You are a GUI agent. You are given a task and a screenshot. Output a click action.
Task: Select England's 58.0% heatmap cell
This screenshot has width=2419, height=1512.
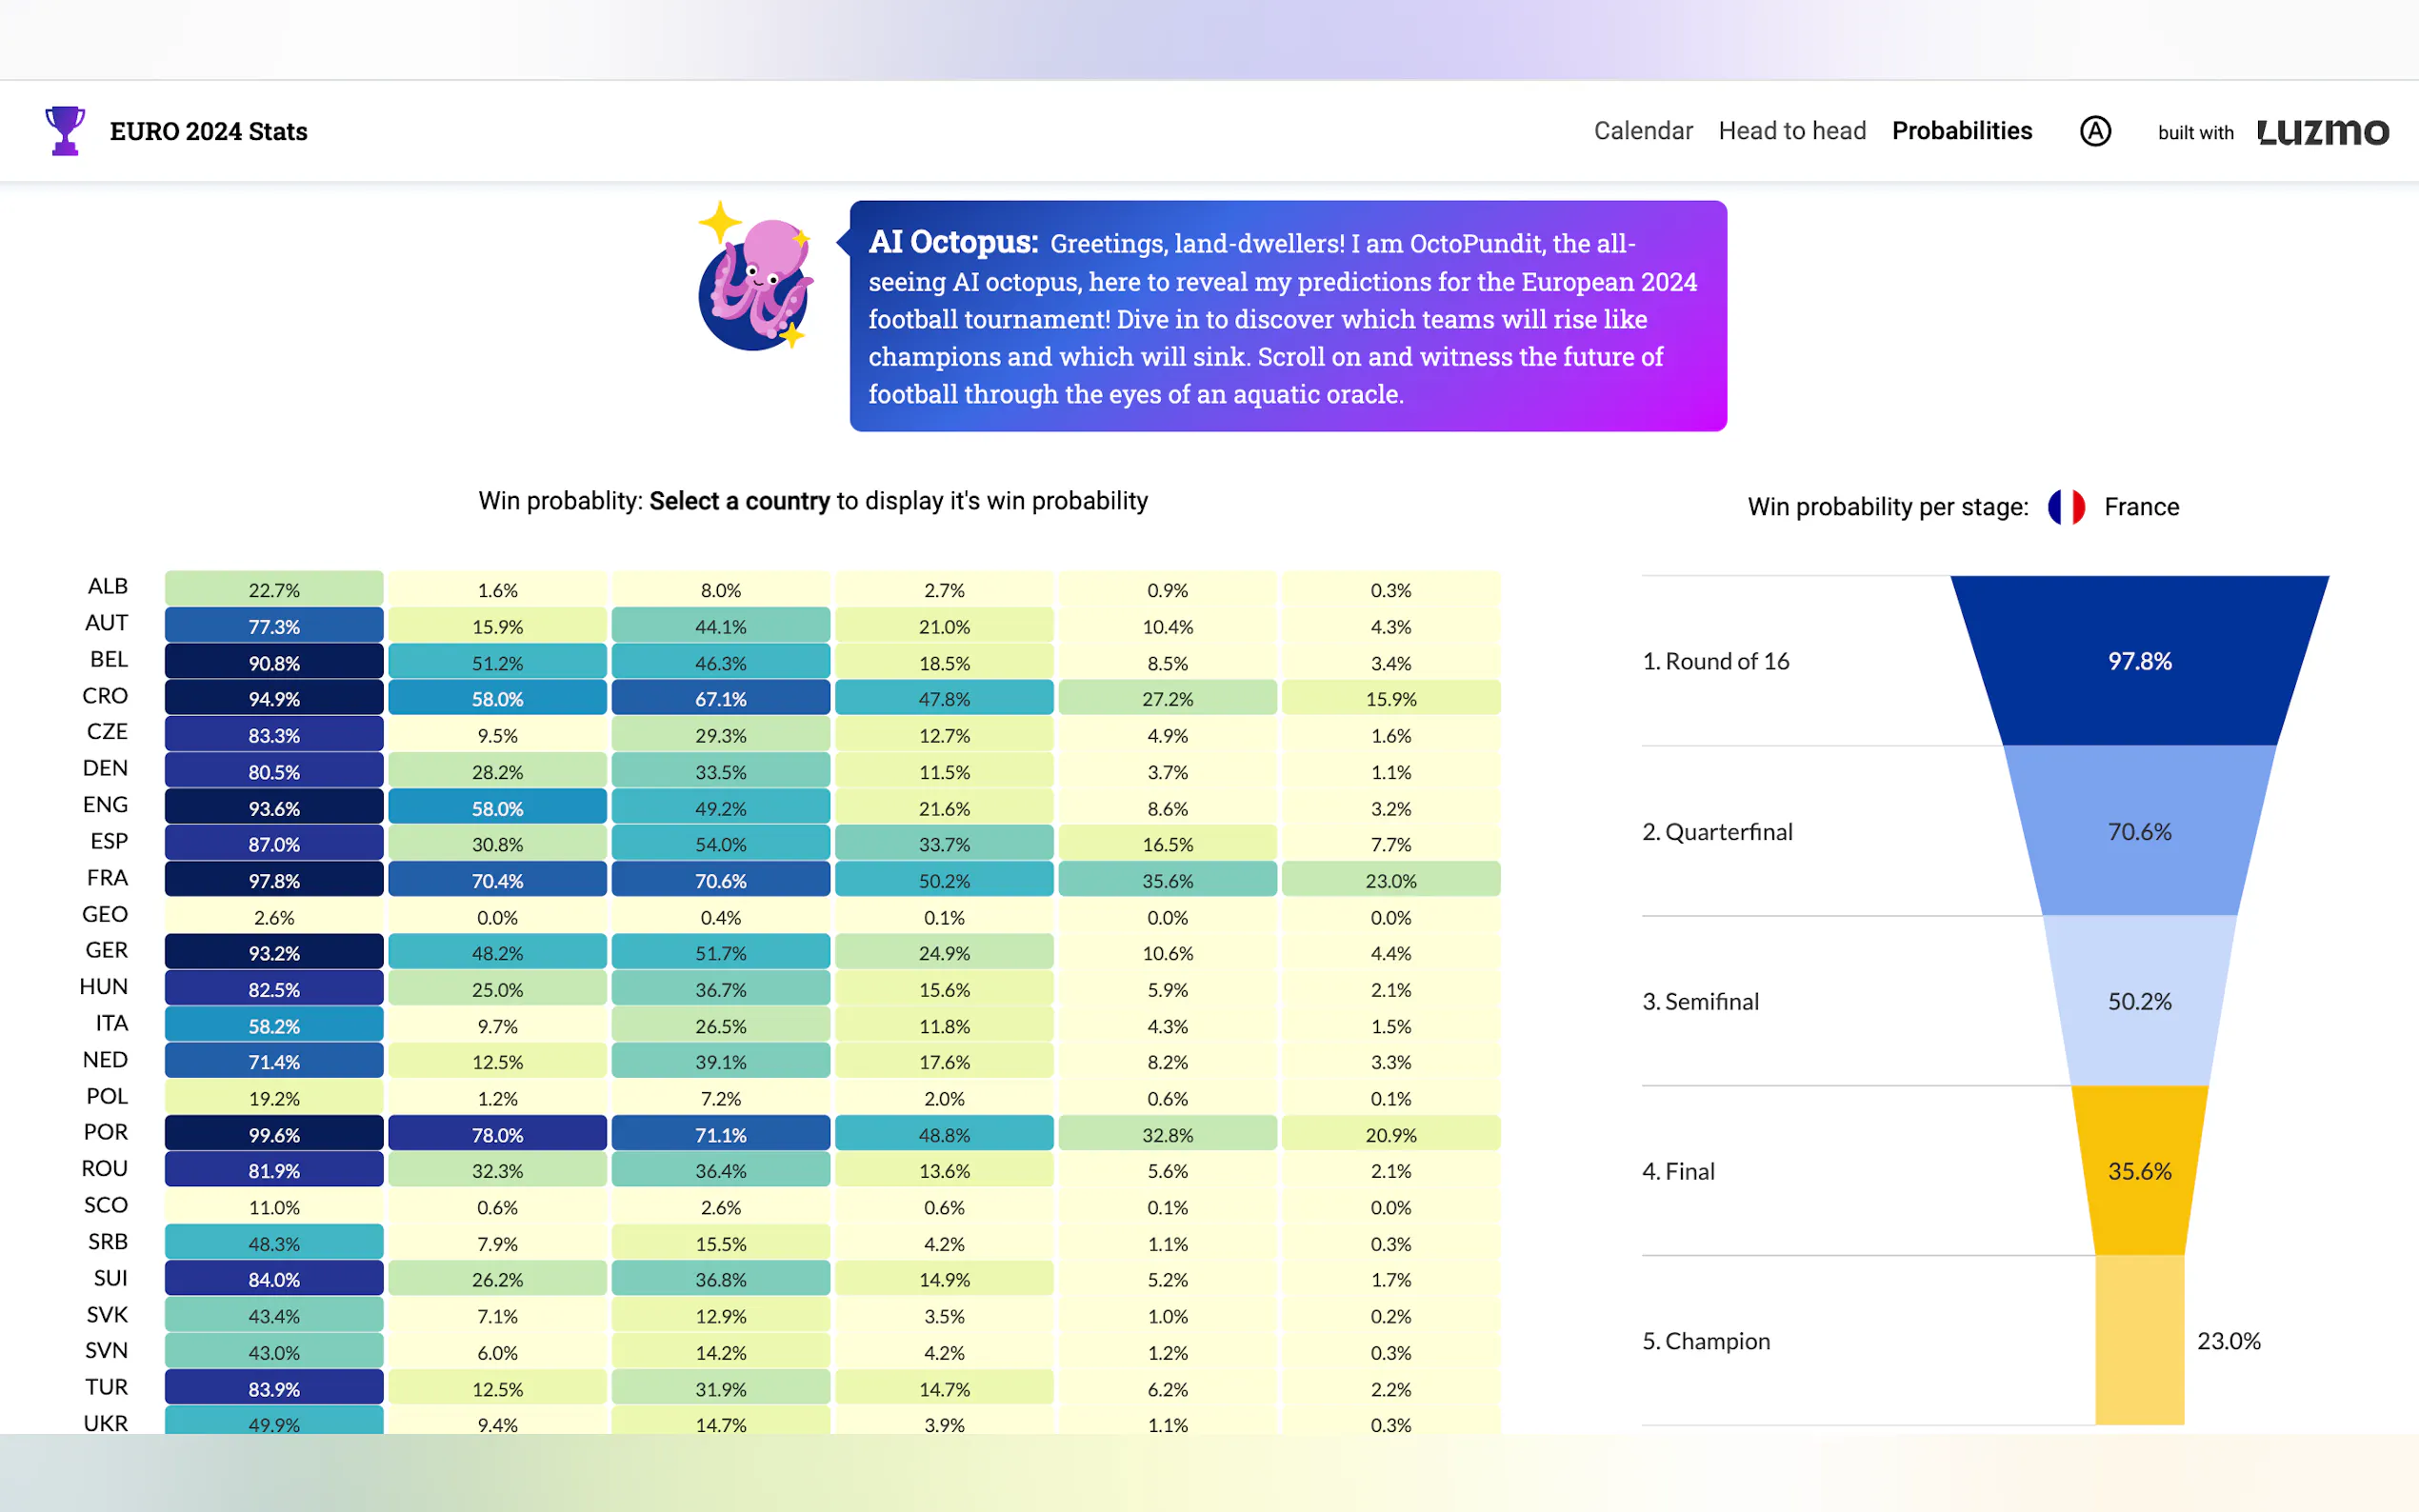(497, 807)
